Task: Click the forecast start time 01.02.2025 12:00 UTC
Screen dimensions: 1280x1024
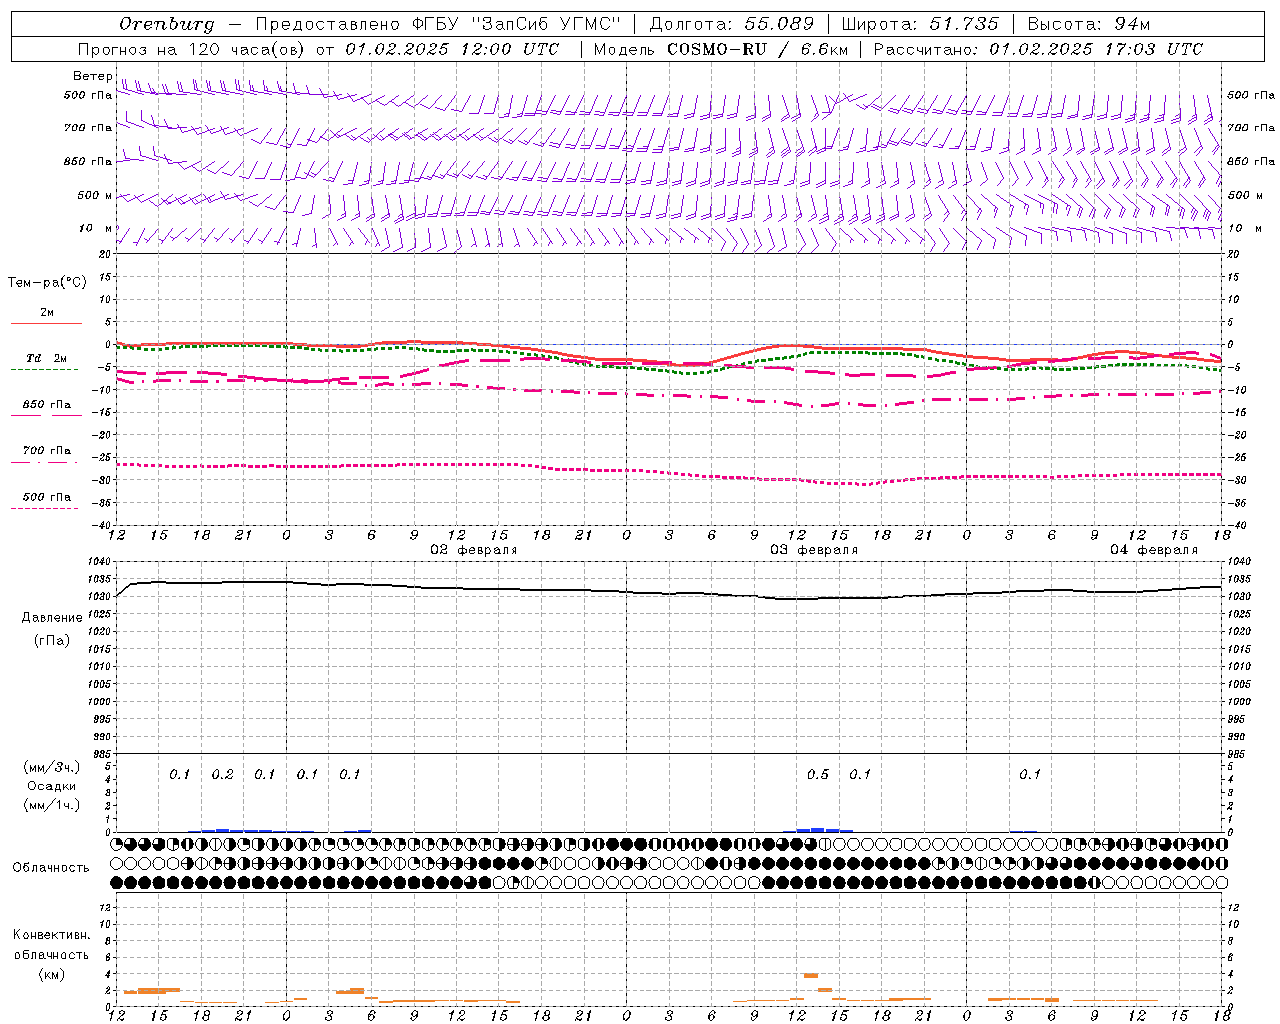Action: pyautogui.click(x=453, y=49)
